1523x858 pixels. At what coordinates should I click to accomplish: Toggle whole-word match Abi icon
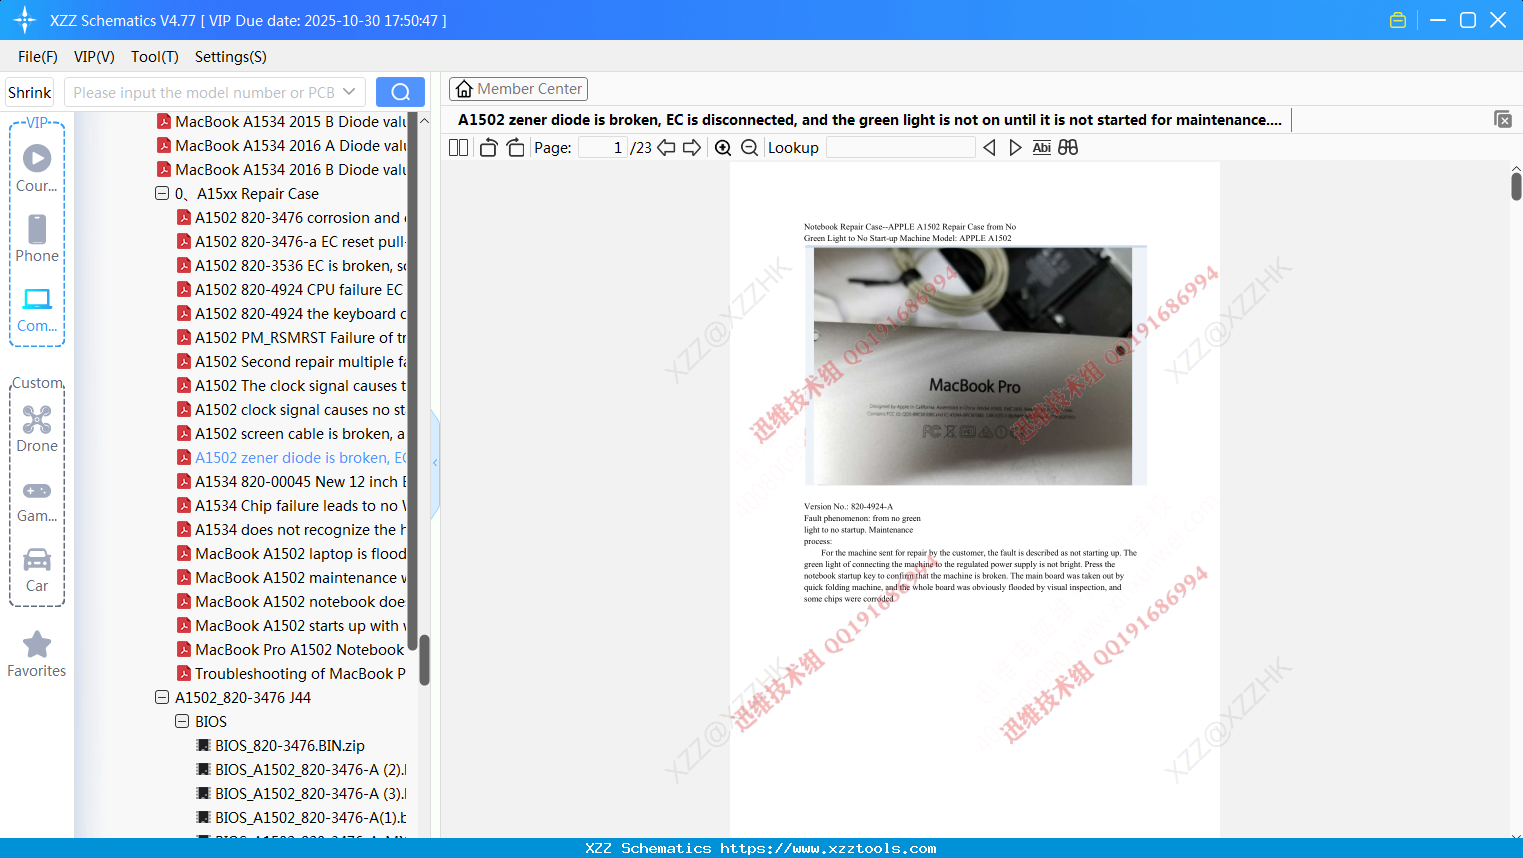[x=1041, y=148]
